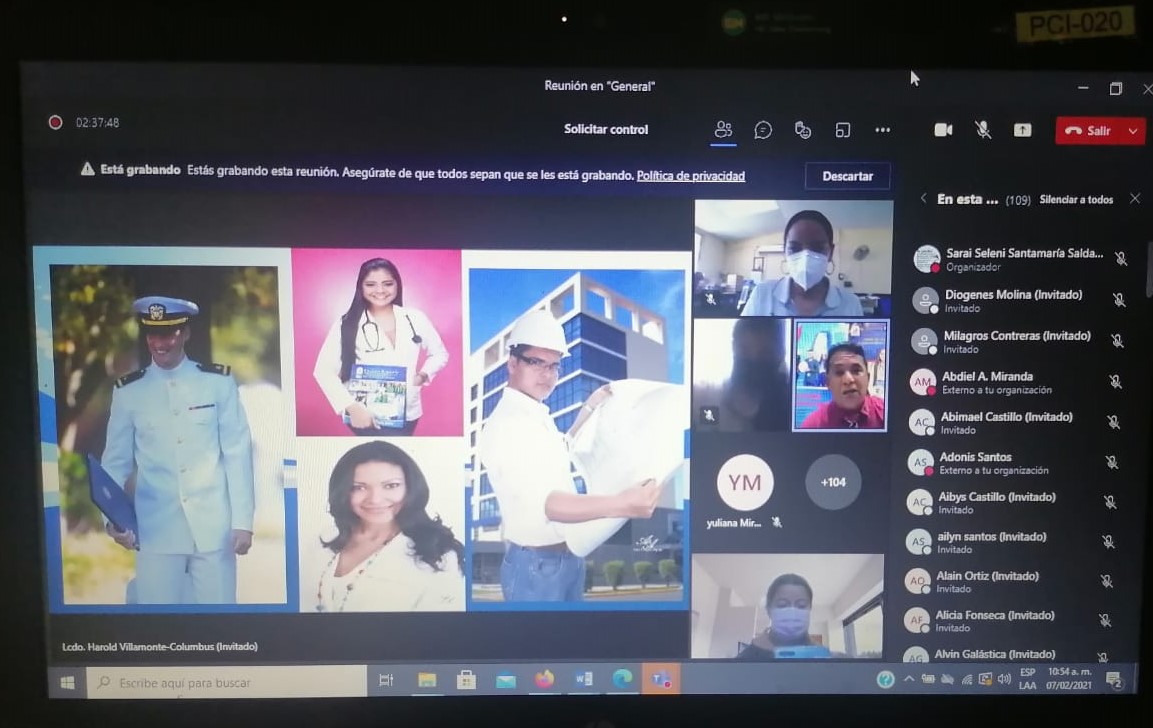Select the YM avatar for yuliana Mir...
Screen dimensions: 1153x728
(x=744, y=482)
